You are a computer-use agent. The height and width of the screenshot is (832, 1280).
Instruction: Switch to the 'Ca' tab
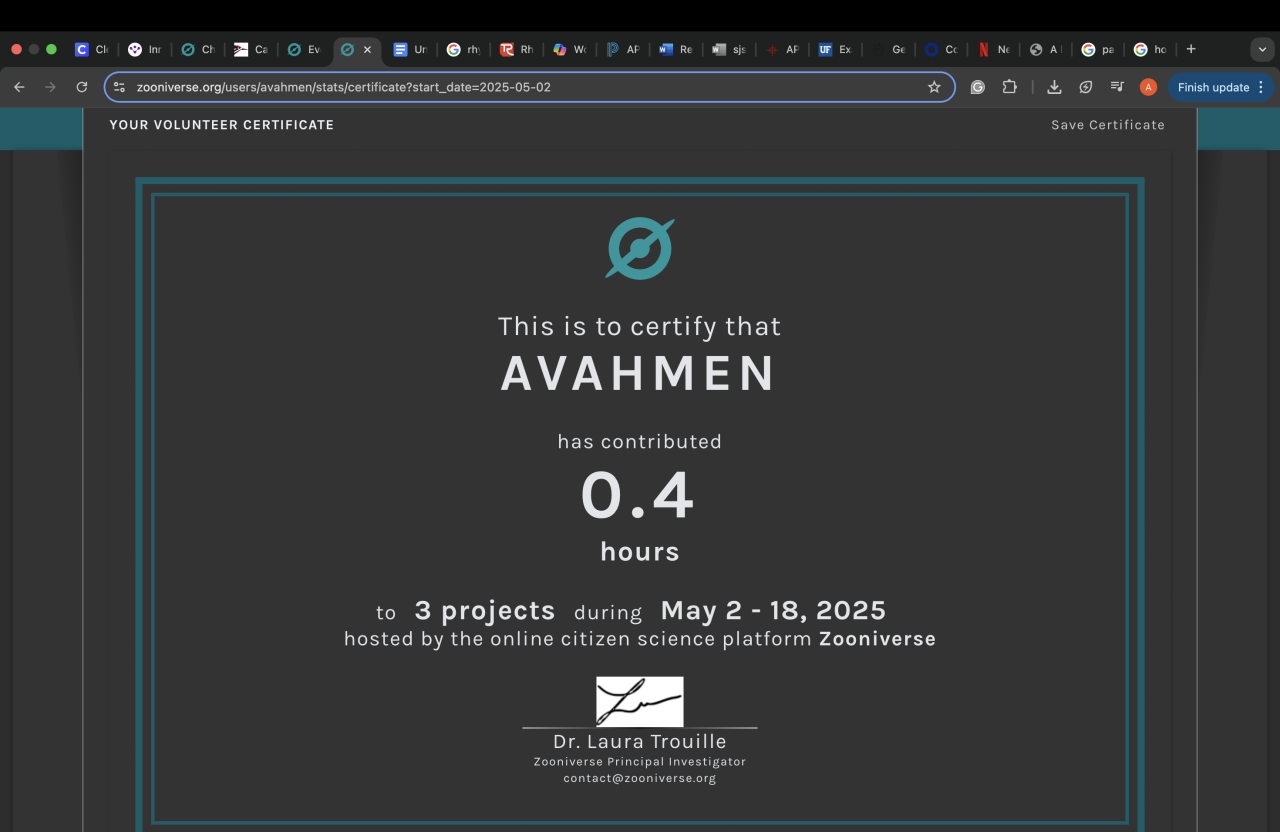tap(251, 49)
